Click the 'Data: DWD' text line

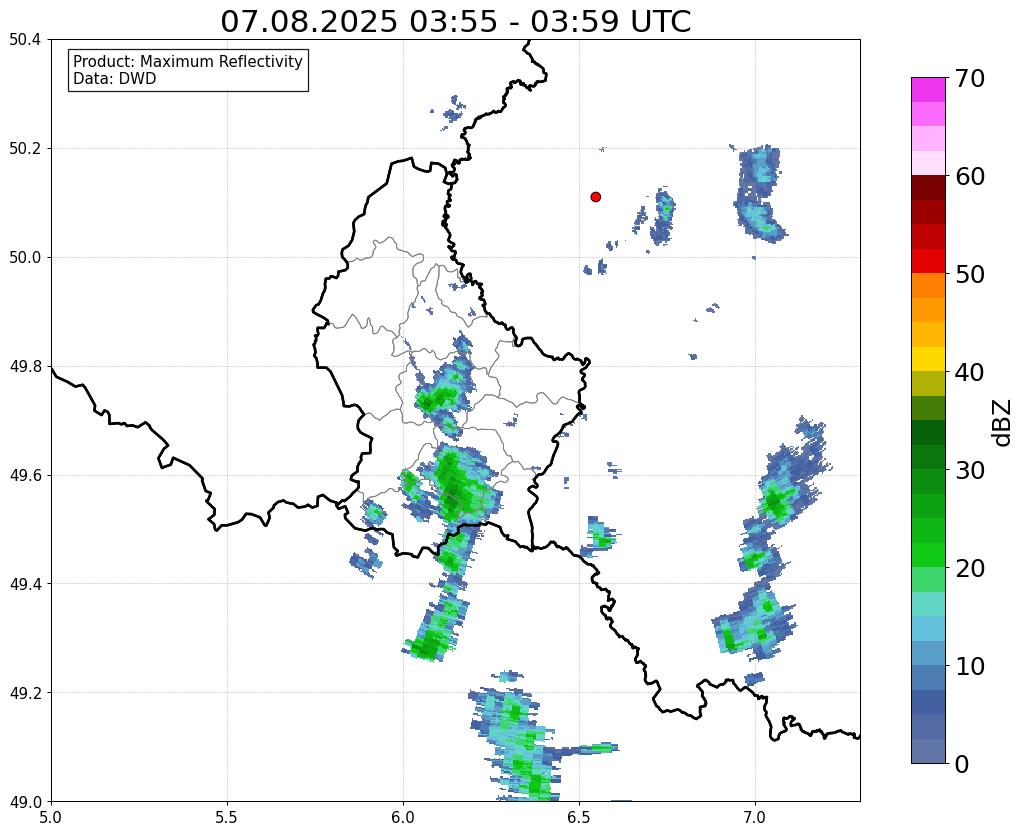click(115, 79)
